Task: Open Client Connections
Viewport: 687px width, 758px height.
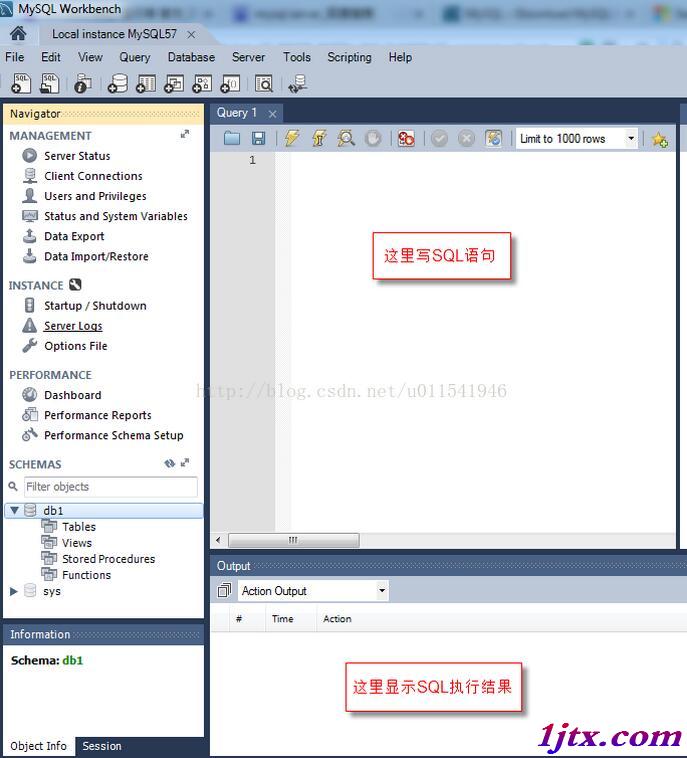Action: pos(93,176)
